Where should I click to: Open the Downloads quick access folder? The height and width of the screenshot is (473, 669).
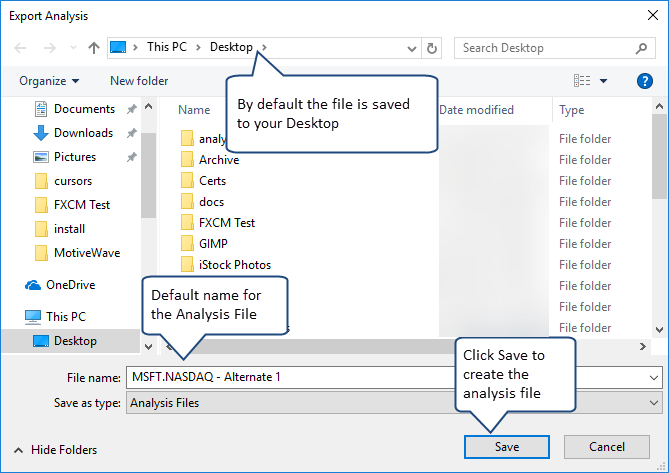pos(83,133)
